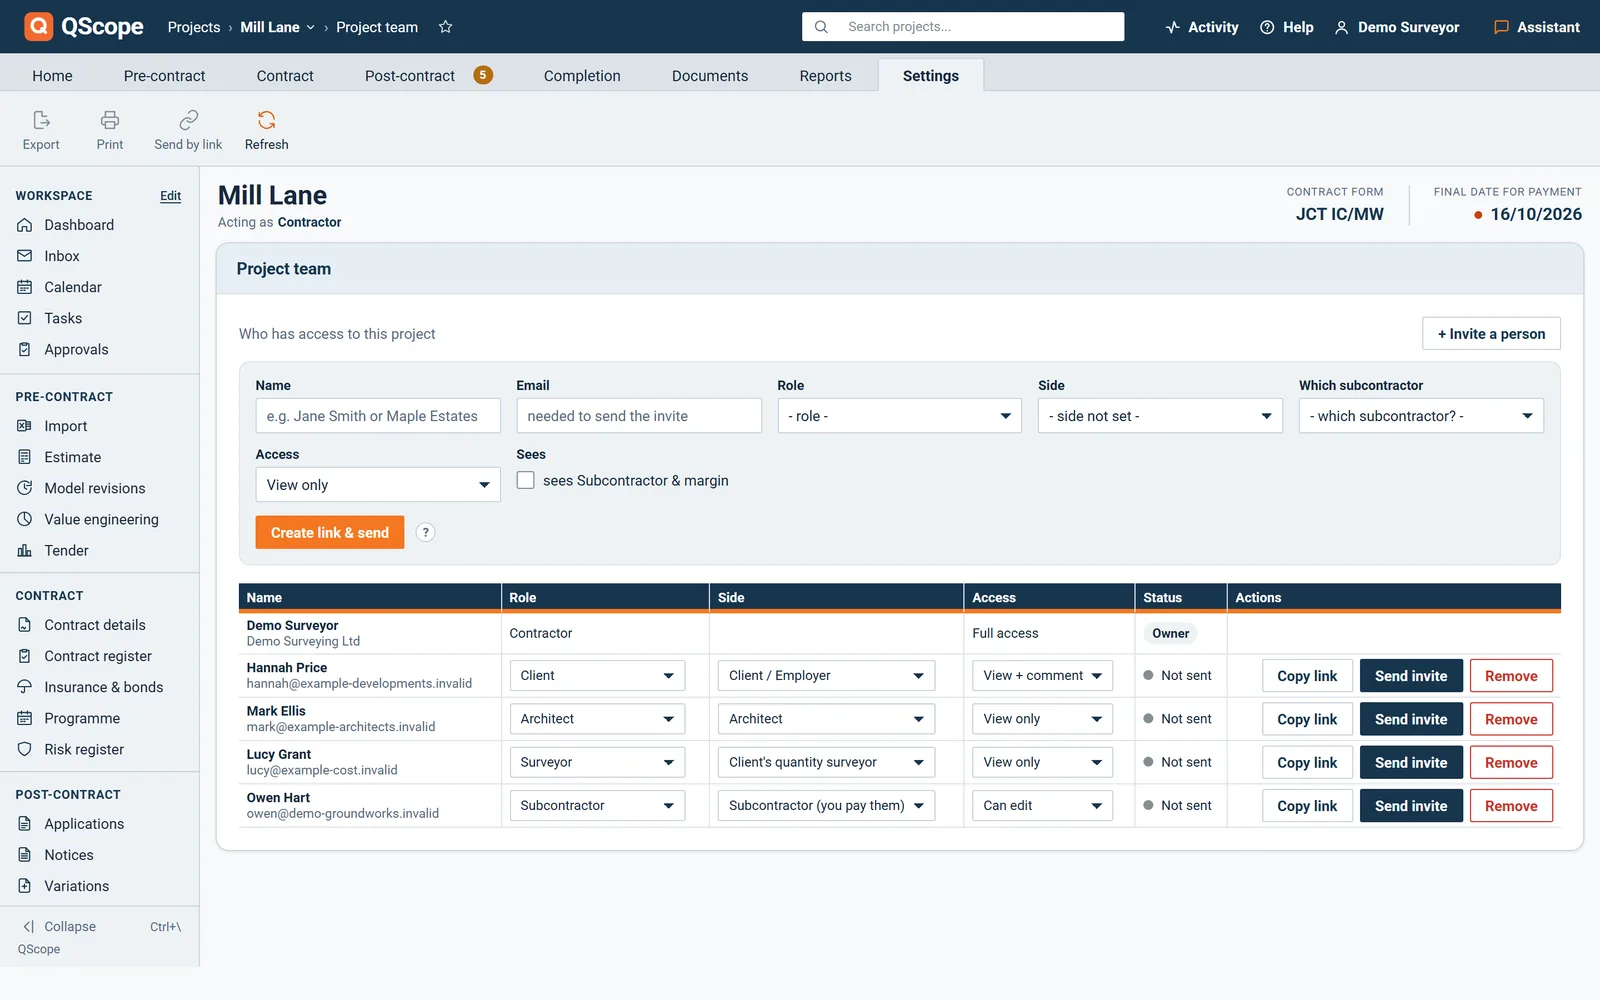
Task: Change Mark Ellis's side dropdown
Action: [x=826, y=719]
